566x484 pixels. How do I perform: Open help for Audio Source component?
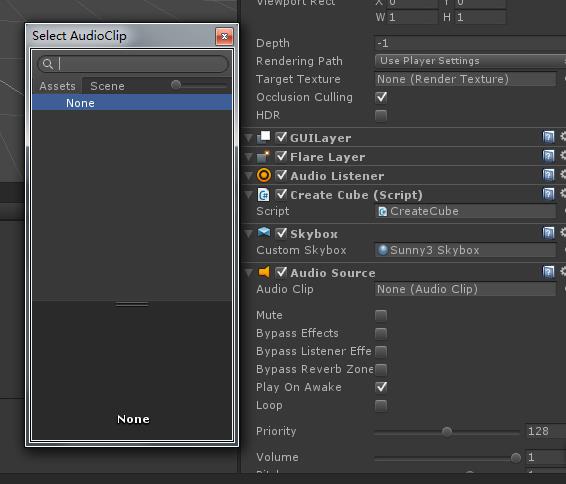548,272
